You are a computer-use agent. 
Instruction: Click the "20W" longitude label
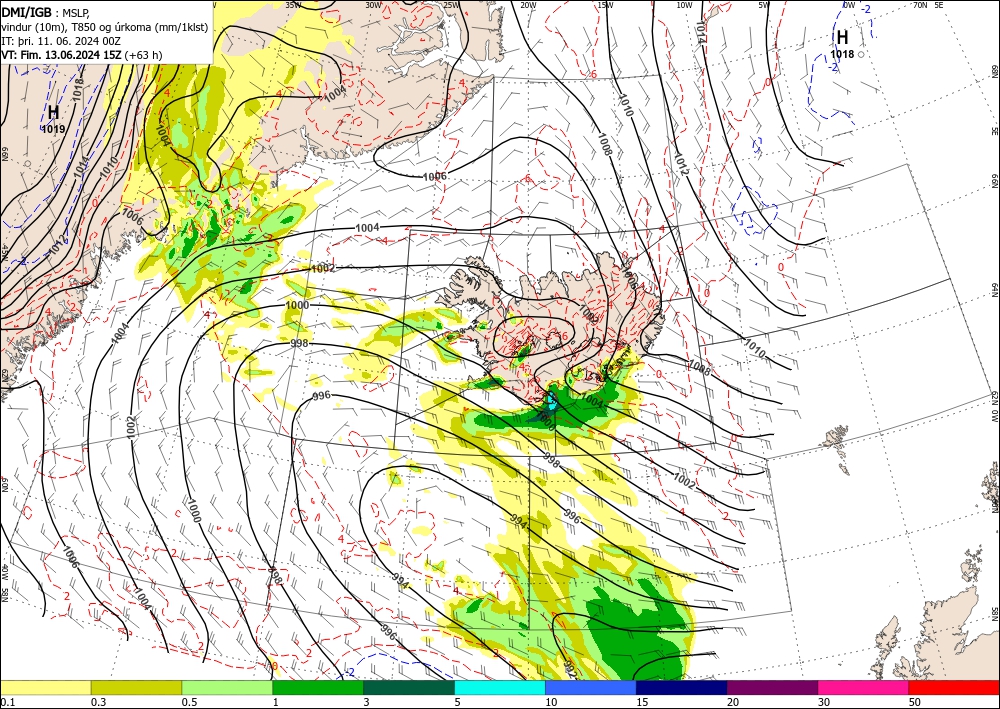(x=528, y=5)
